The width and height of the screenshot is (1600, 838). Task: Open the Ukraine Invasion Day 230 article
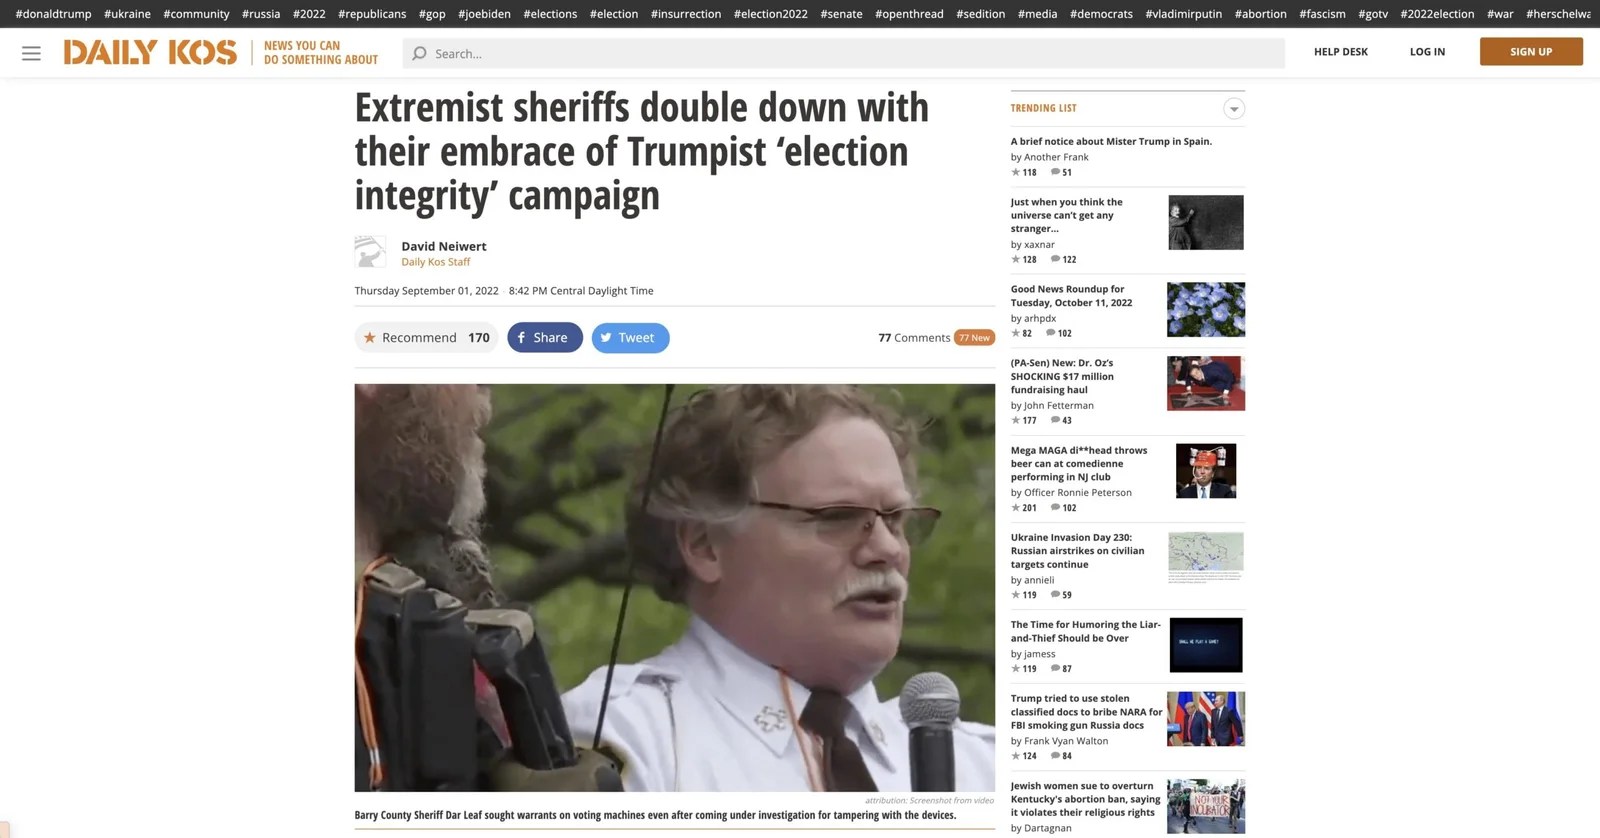[1077, 551]
